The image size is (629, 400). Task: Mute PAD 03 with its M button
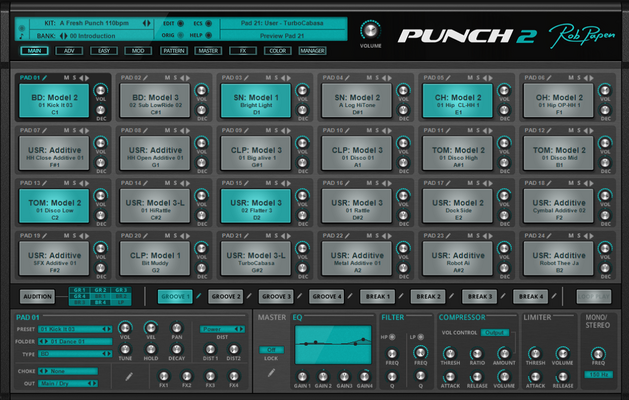pos(268,78)
